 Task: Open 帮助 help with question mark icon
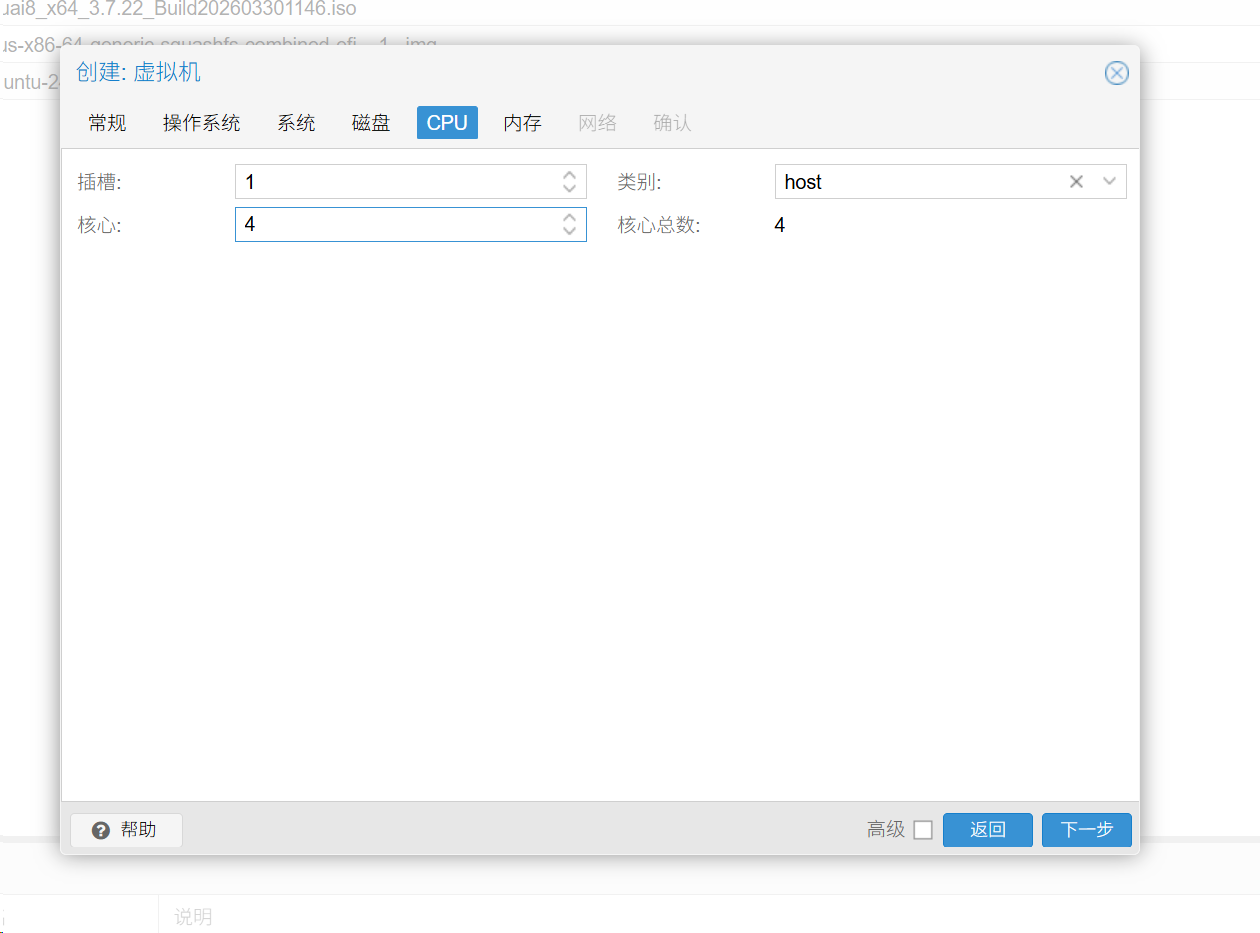[126, 830]
